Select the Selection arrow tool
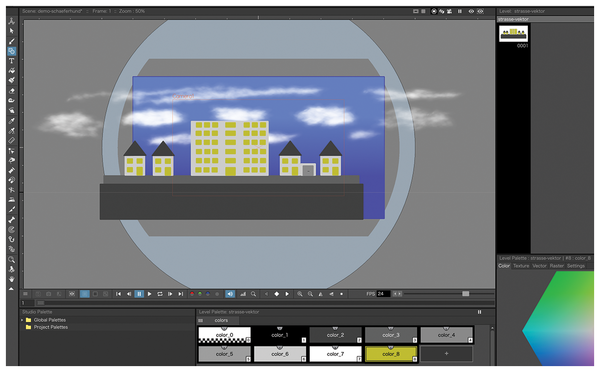 pos(11,31)
